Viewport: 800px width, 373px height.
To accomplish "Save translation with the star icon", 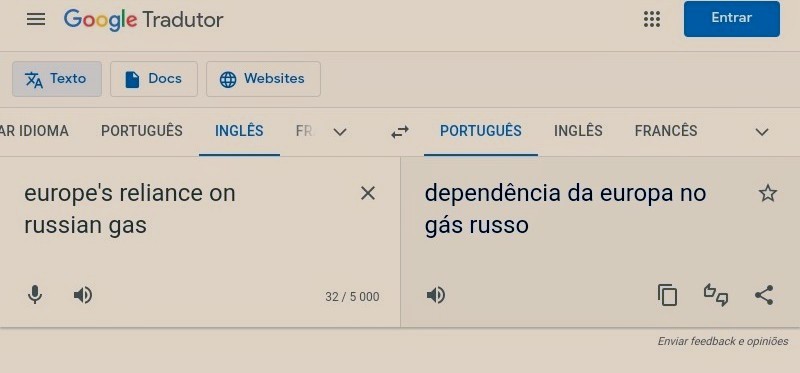I will (x=767, y=193).
